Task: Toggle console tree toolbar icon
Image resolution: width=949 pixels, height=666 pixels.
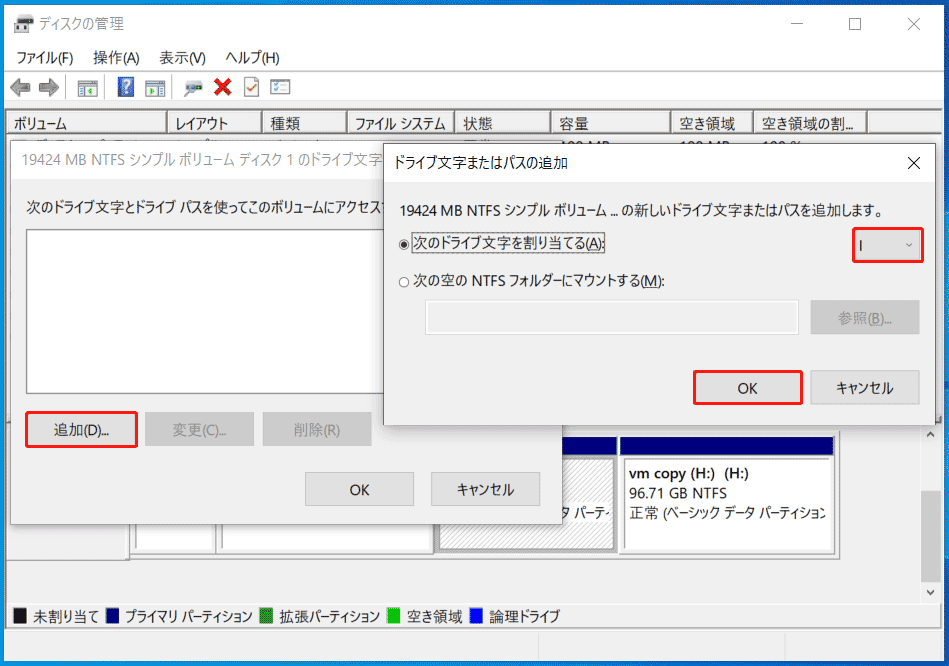Action: pyautogui.click(x=87, y=88)
